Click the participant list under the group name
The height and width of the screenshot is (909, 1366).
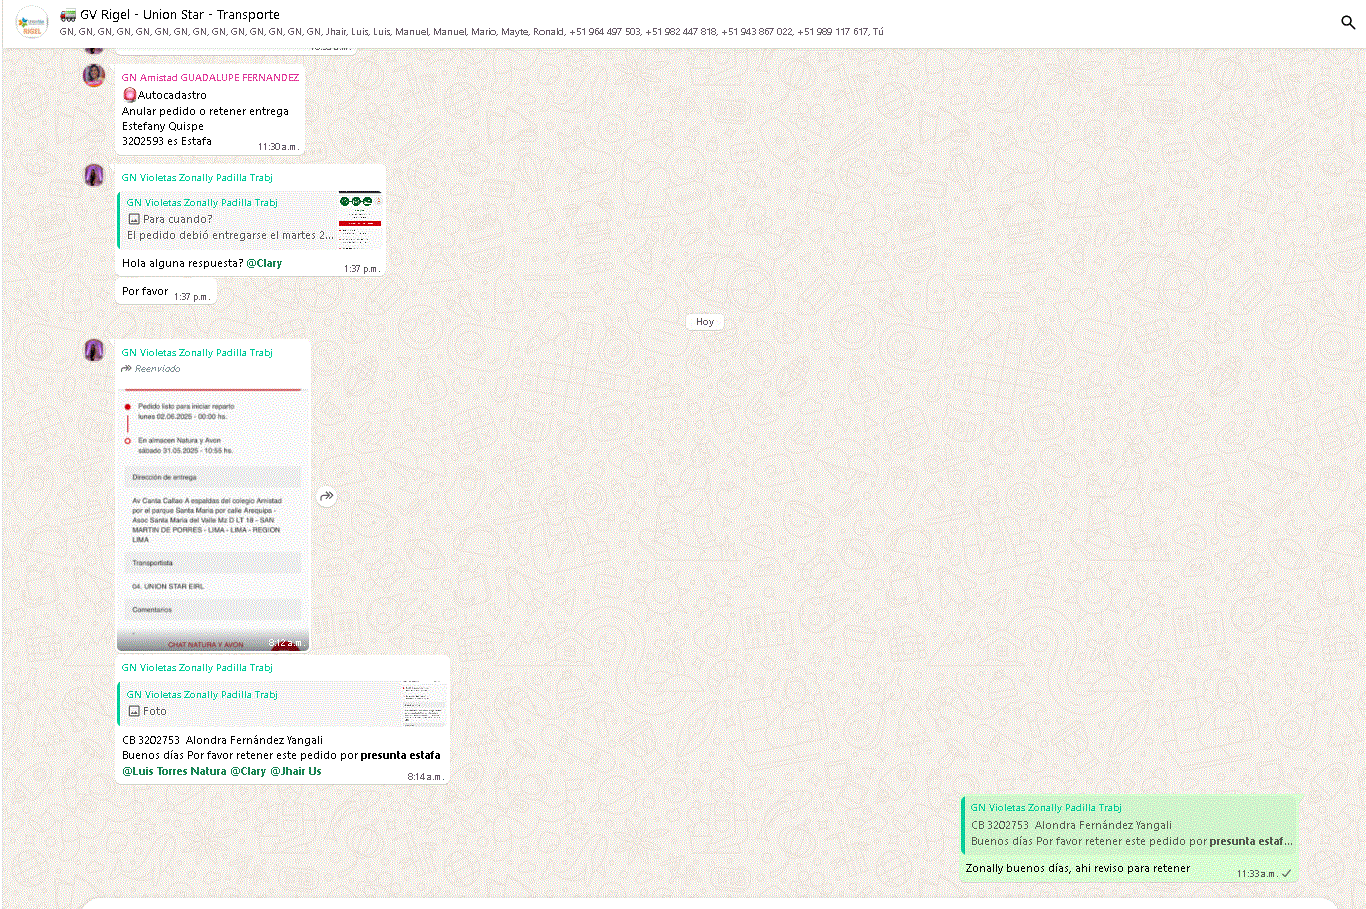[x=470, y=32]
